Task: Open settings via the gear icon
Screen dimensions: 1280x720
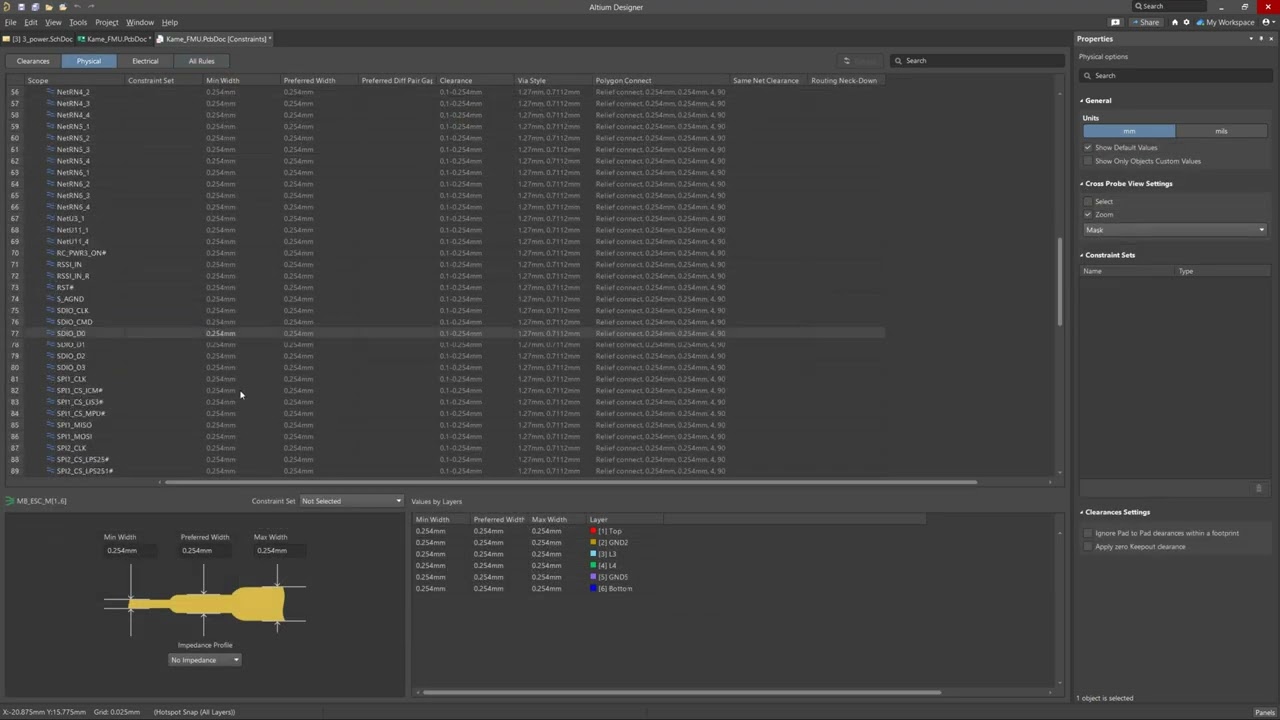Action: [1187, 22]
